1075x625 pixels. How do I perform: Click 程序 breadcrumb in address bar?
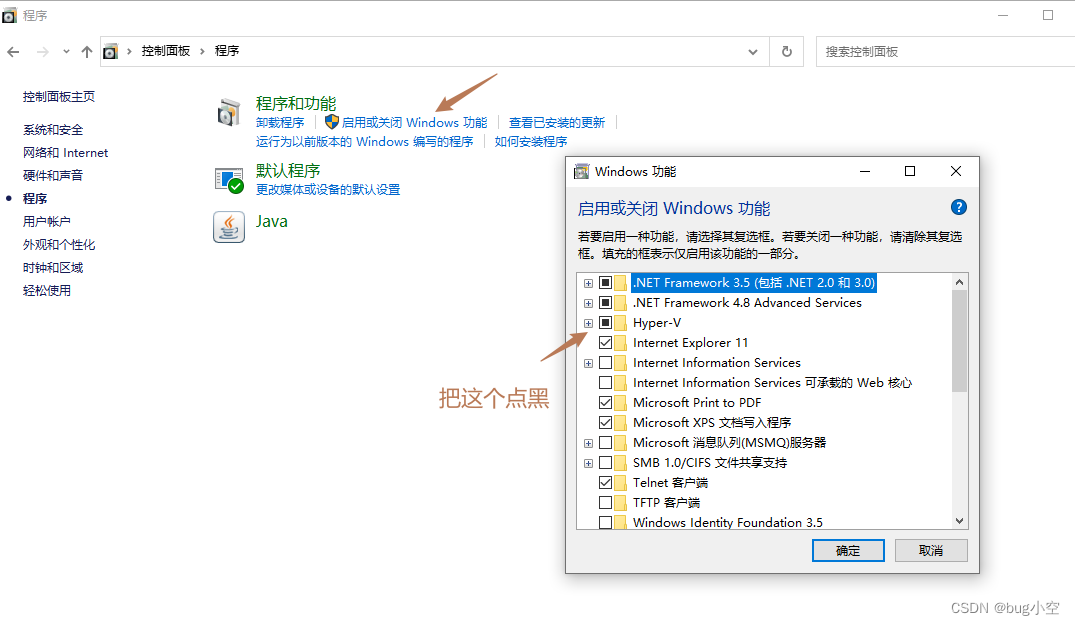[x=227, y=51]
